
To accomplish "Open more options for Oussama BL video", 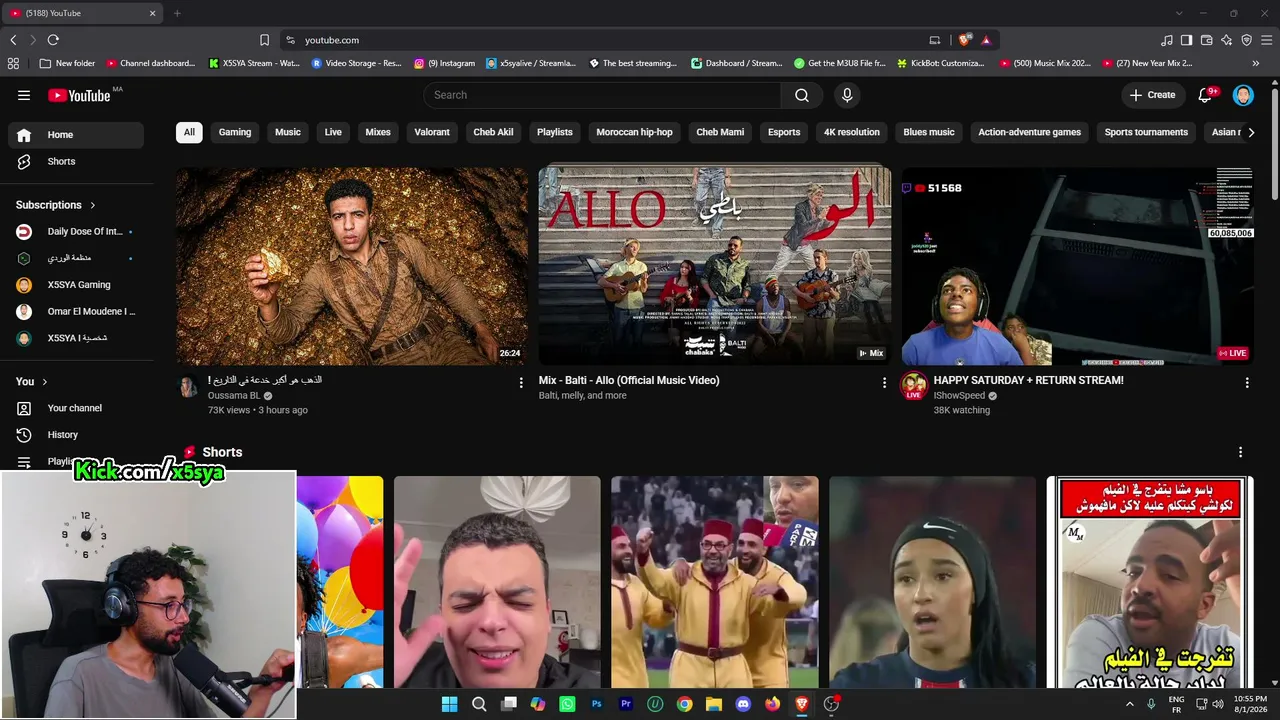I will [x=521, y=382].
